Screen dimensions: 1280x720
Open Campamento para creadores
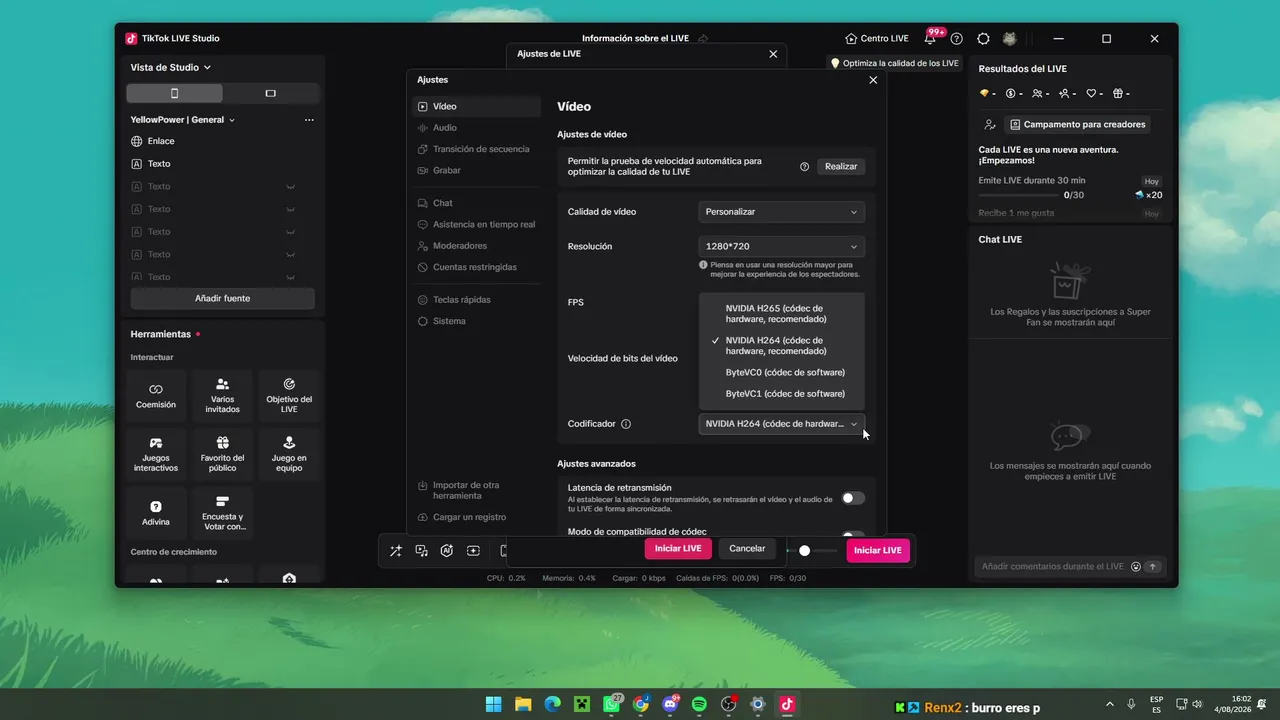(1077, 125)
